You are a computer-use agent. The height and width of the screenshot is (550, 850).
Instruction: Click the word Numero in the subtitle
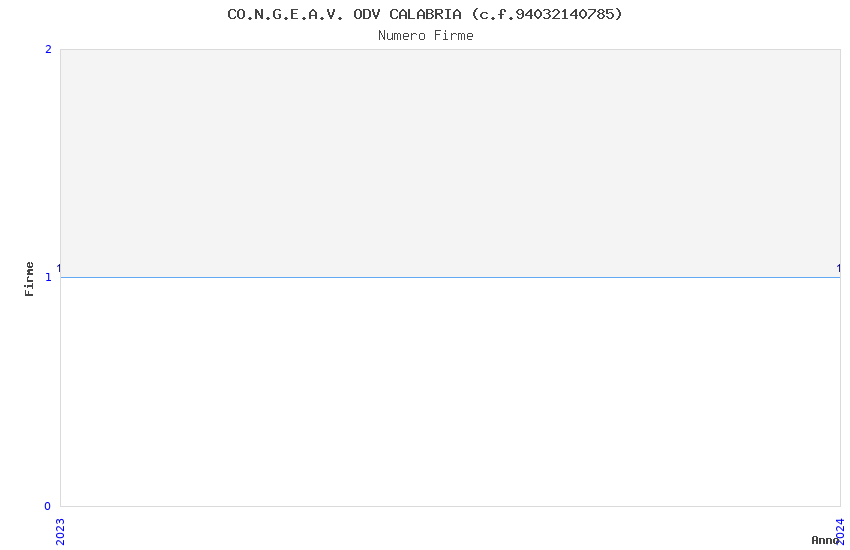402,36
